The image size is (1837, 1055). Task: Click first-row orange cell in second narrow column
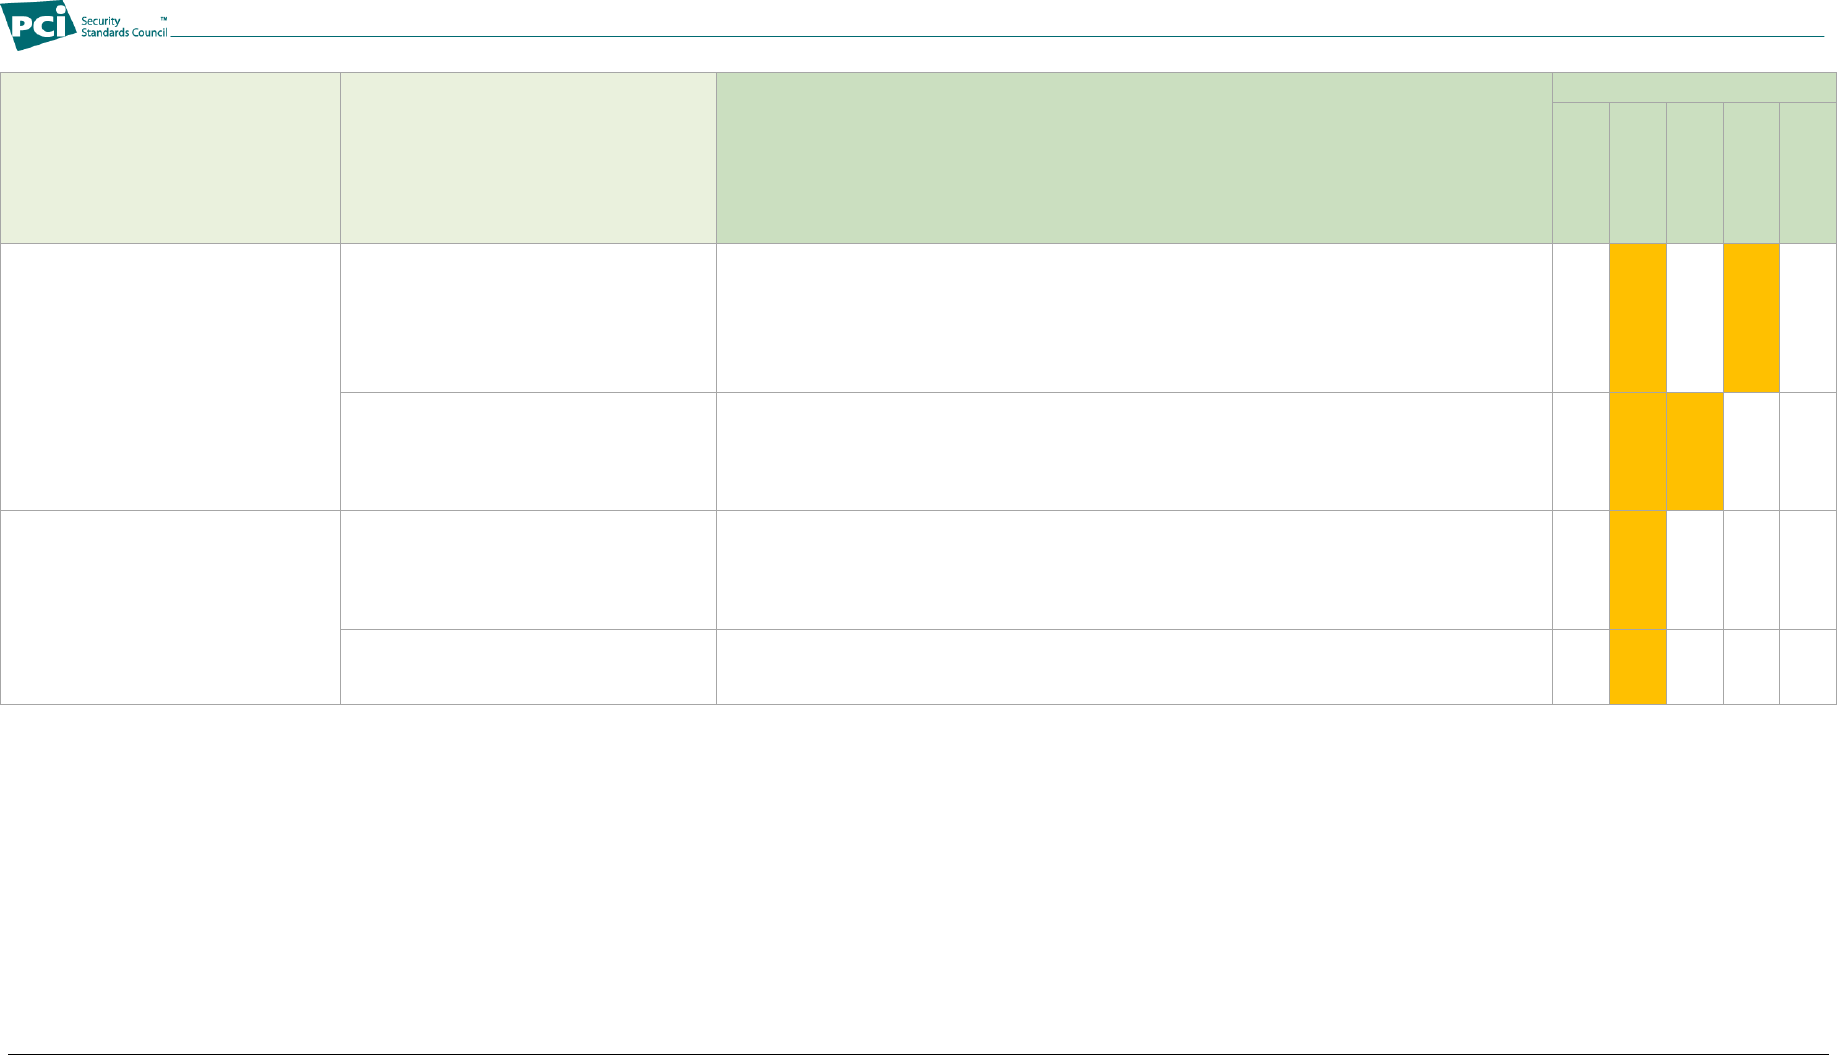(x=1638, y=318)
